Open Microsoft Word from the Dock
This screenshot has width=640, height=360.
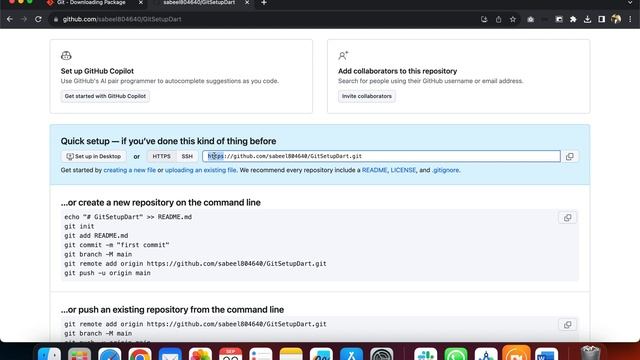547,354
